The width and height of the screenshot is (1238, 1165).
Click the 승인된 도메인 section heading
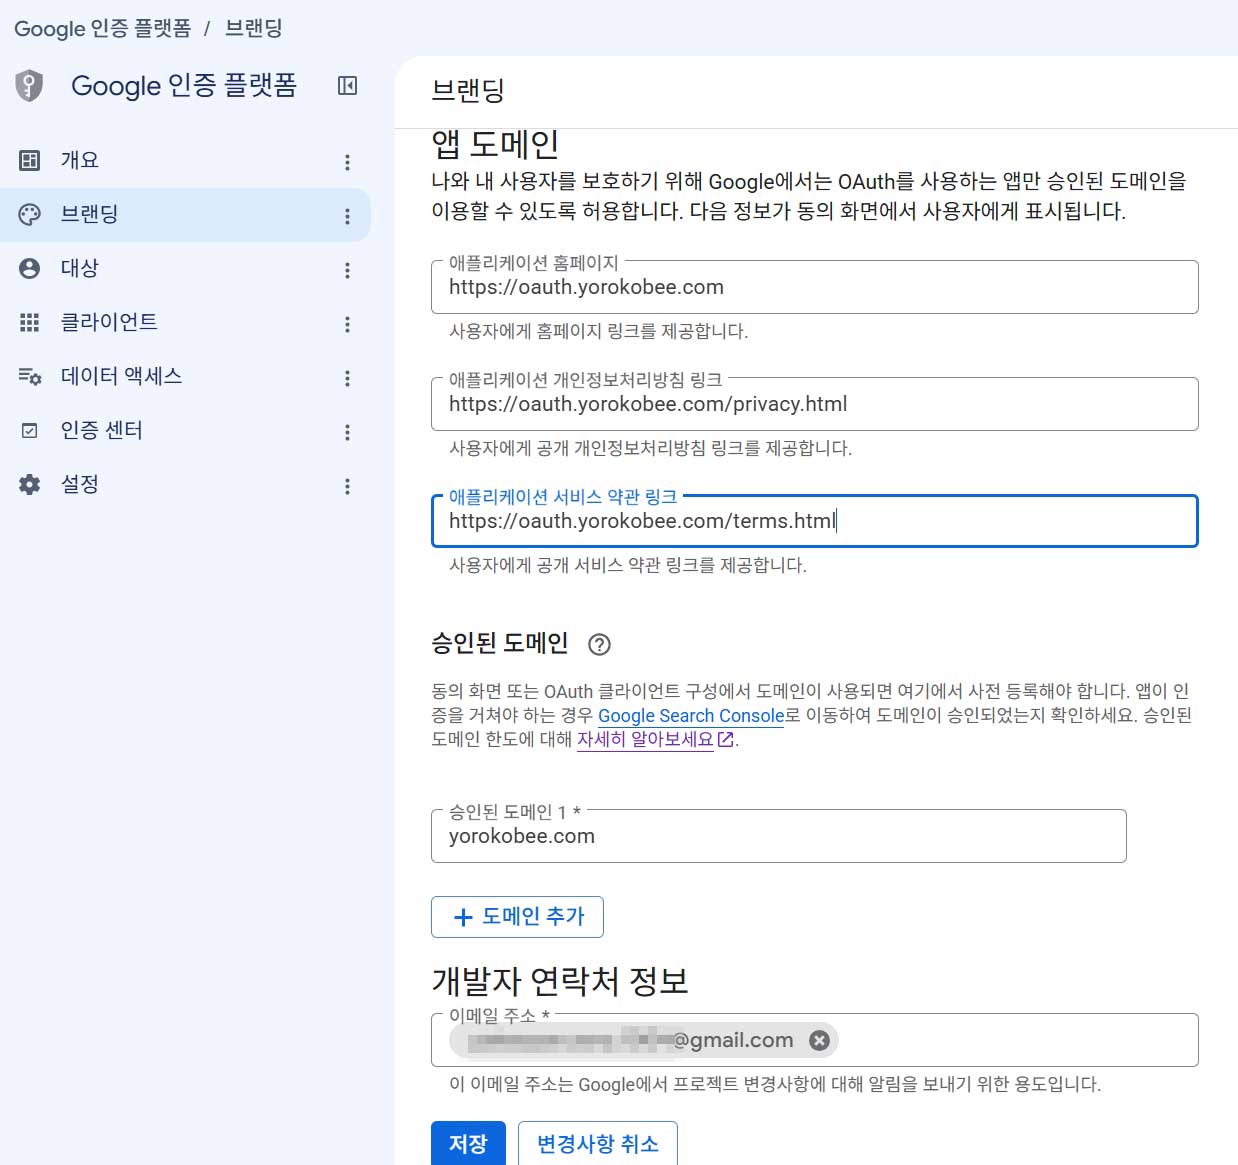pos(500,643)
